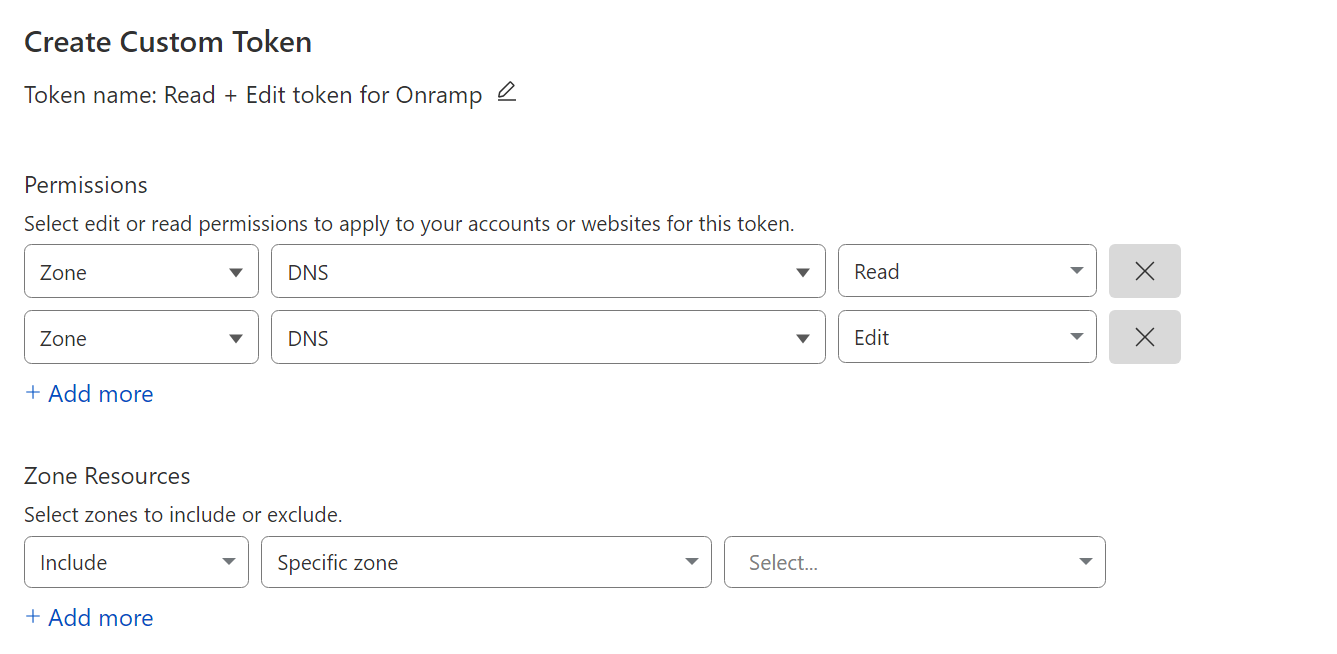Click the token name text

253,95
